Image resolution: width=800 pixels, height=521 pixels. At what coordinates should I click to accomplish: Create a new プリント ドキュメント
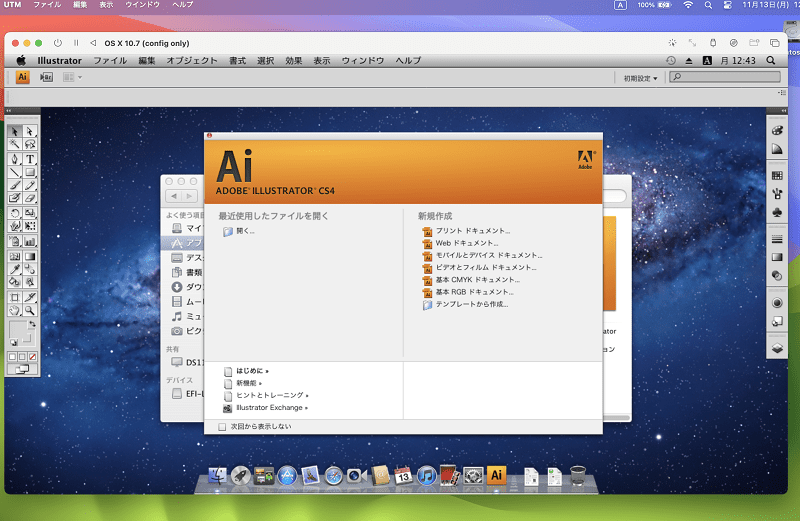coord(473,231)
